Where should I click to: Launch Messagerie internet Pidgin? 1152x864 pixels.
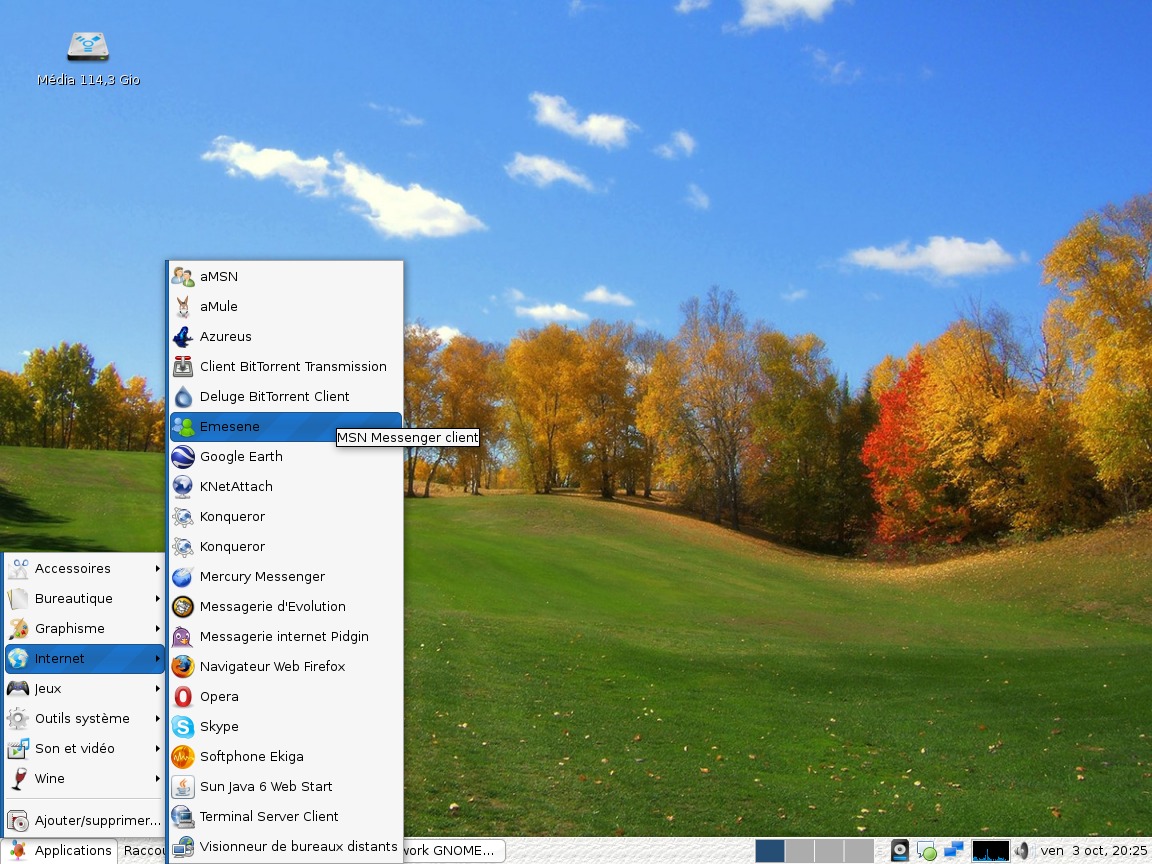pos(286,637)
